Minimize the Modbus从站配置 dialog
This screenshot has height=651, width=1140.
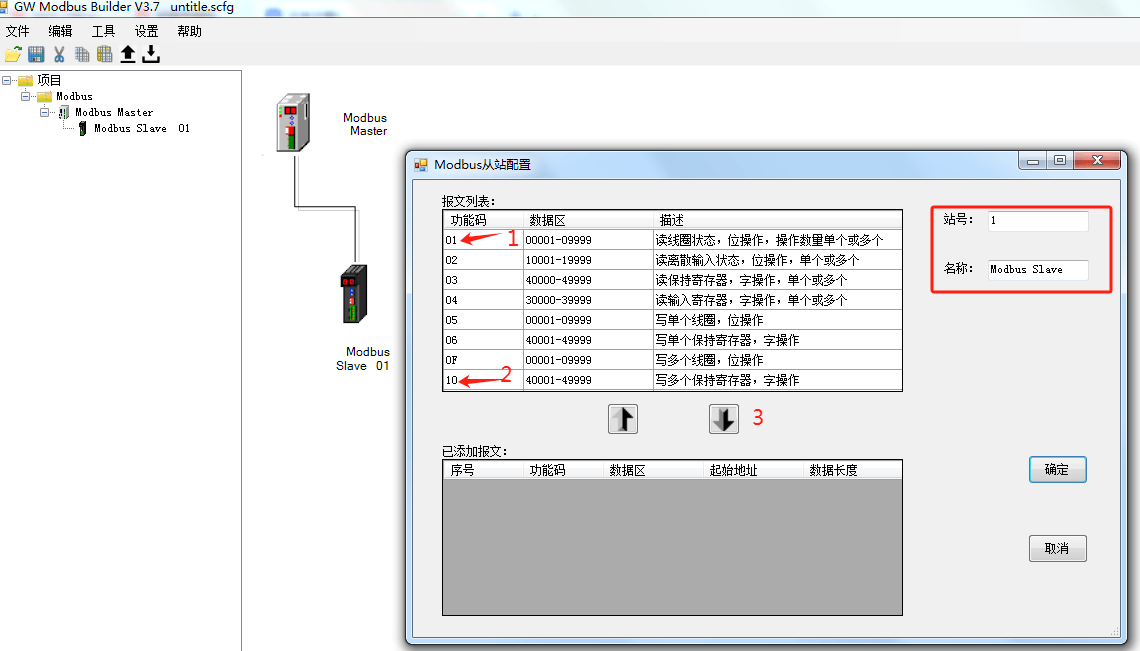click(1032, 160)
